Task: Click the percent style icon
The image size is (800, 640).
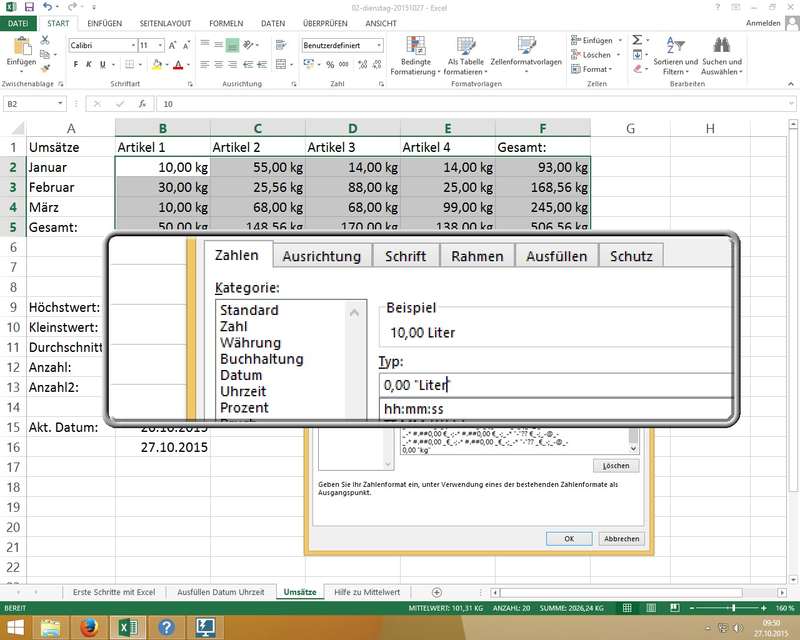Action: 330,64
